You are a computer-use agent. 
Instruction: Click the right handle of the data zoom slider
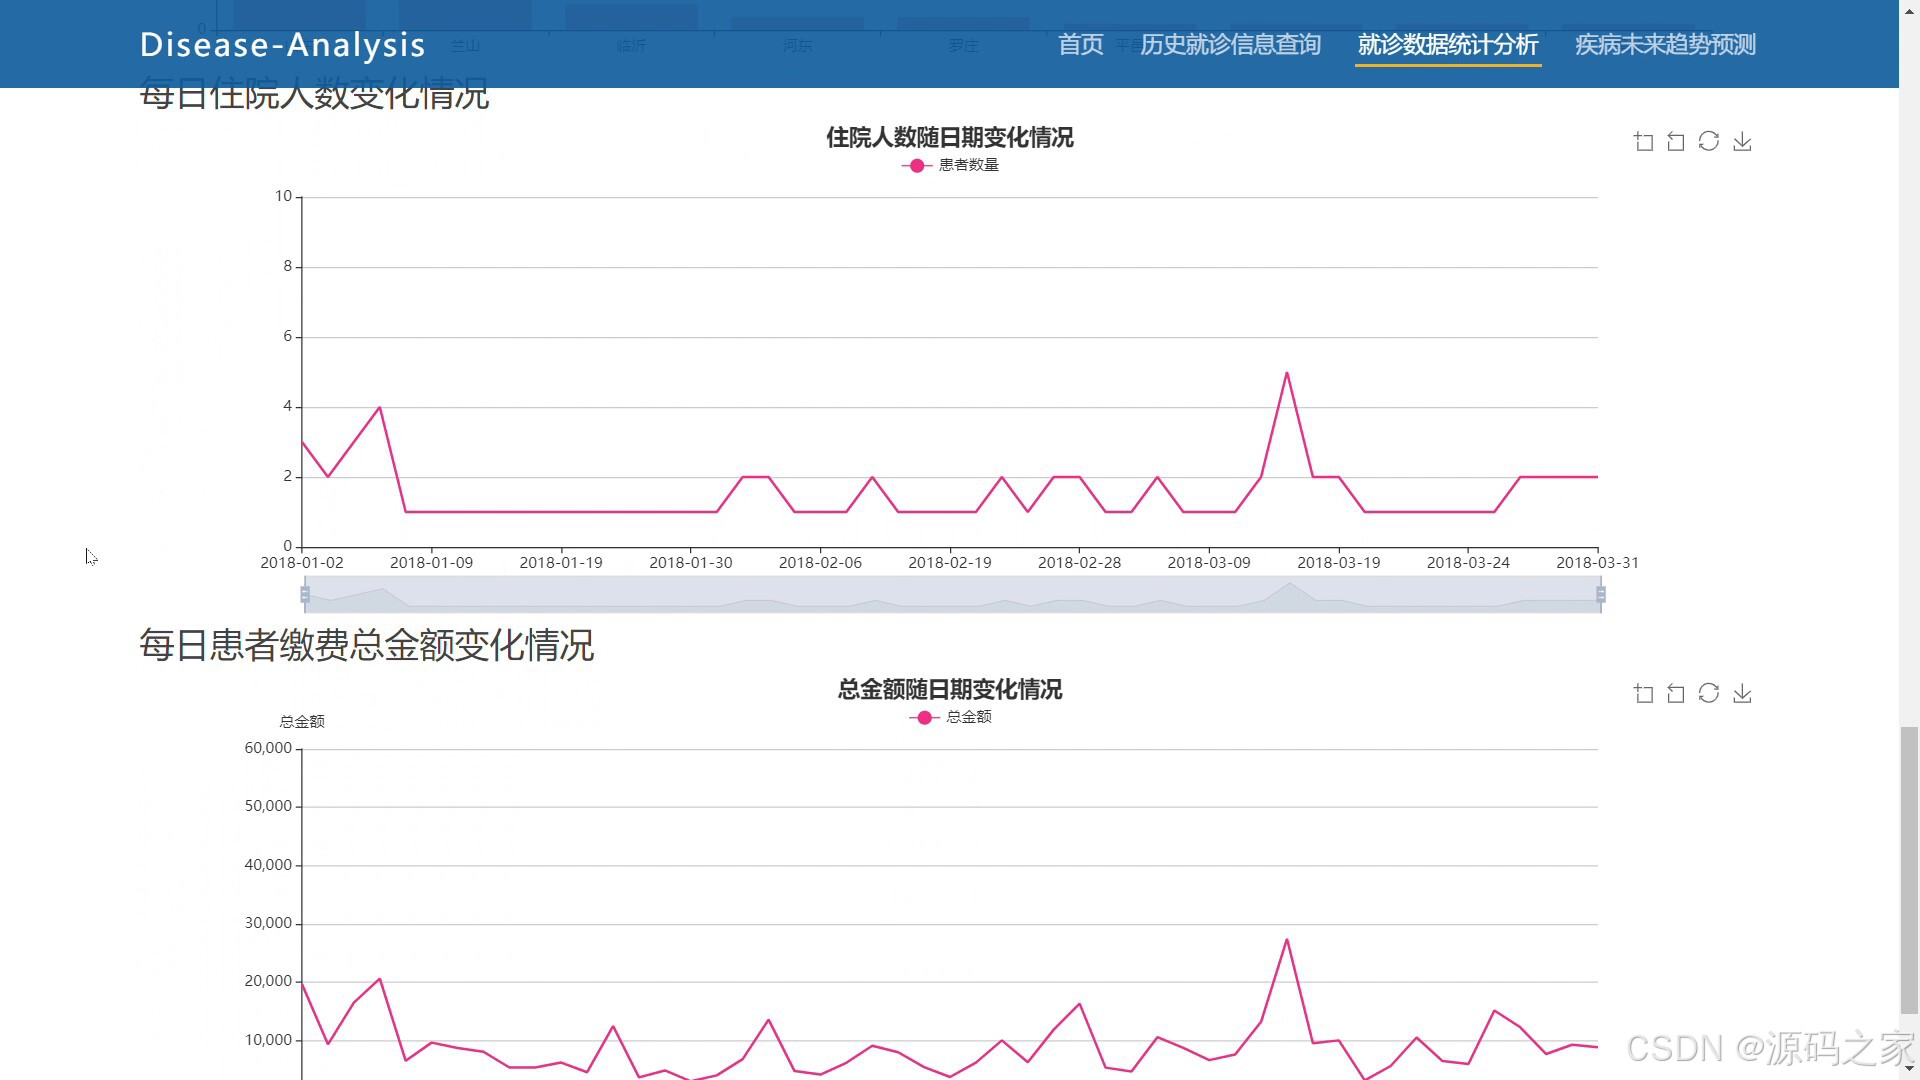point(1601,595)
